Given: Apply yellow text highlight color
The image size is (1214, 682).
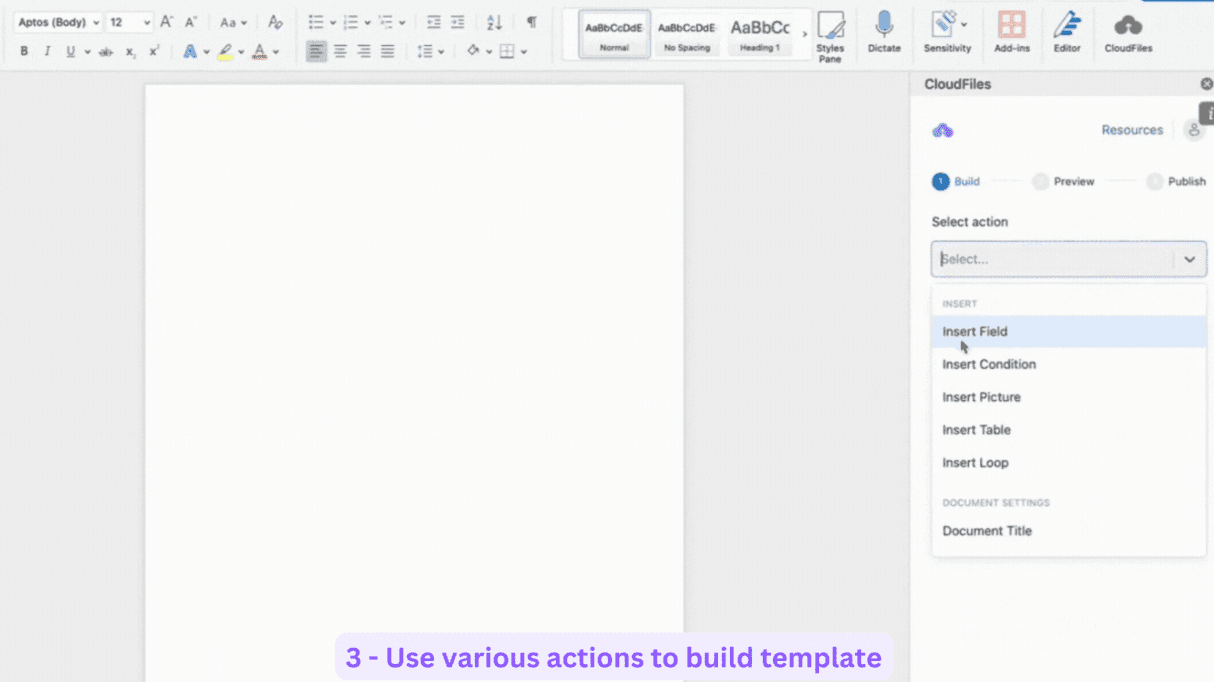Looking at the screenshot, I should coord(226,52).
